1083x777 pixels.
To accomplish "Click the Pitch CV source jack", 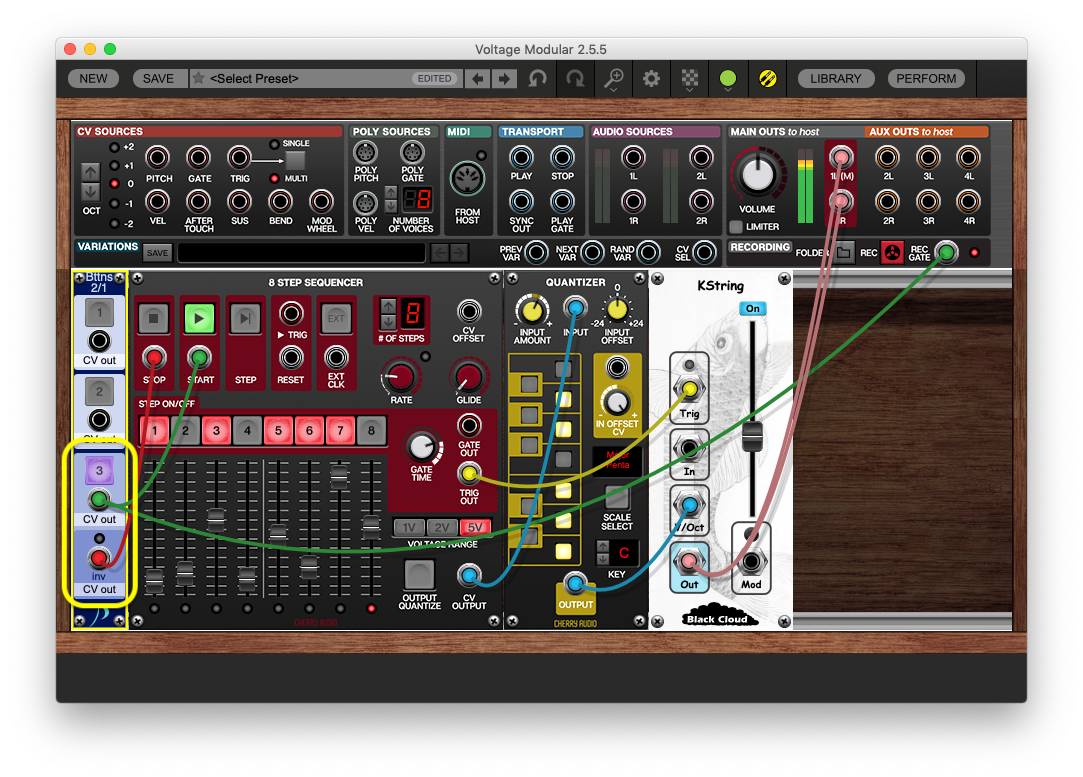I will (157, 158).
